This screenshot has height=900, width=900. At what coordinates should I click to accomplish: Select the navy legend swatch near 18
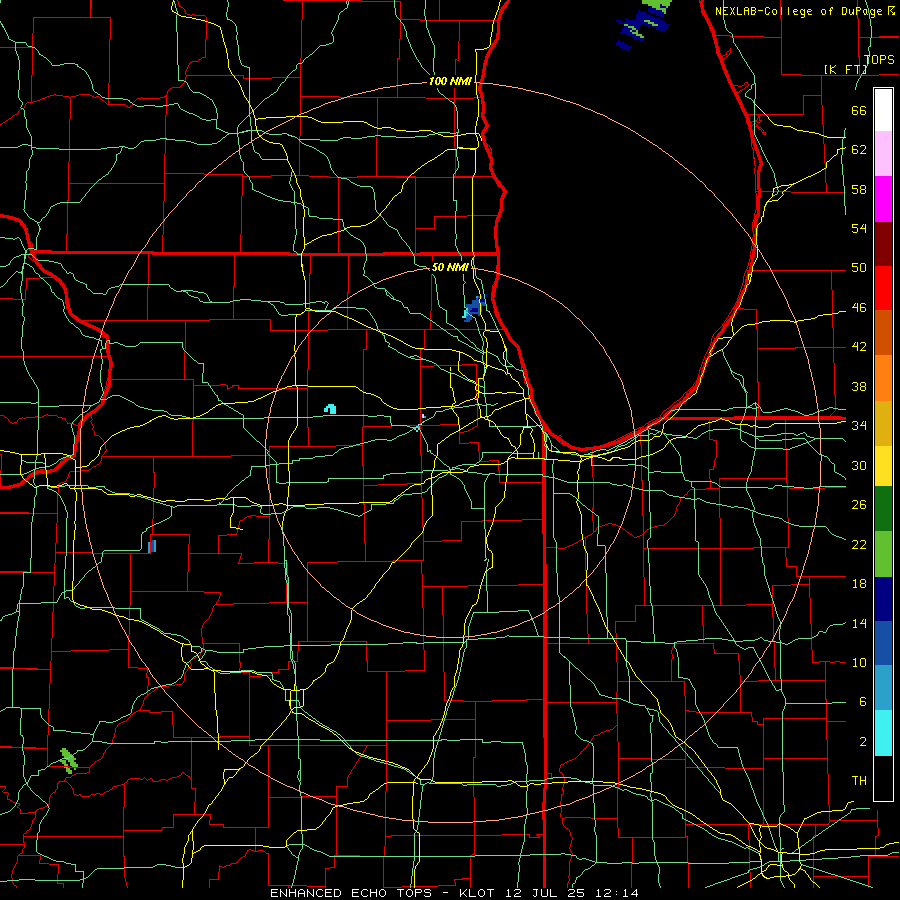pyautogui.click(x=883, y=599)
